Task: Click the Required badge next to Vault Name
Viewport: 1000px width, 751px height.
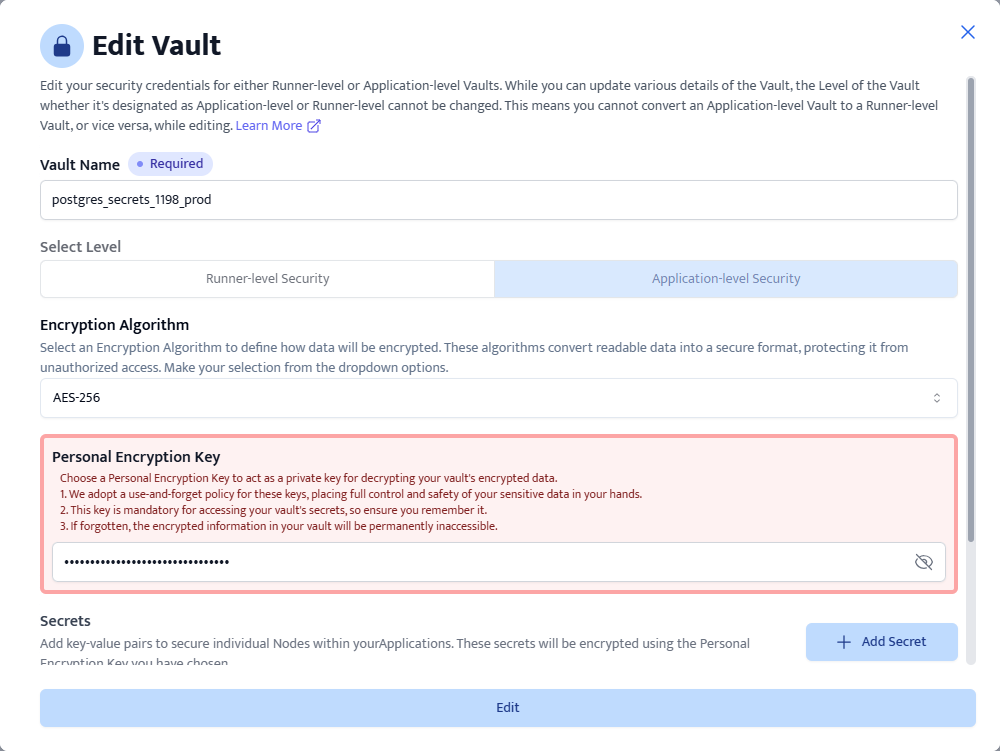Action: pyautogui.click(x=170, y=164)
